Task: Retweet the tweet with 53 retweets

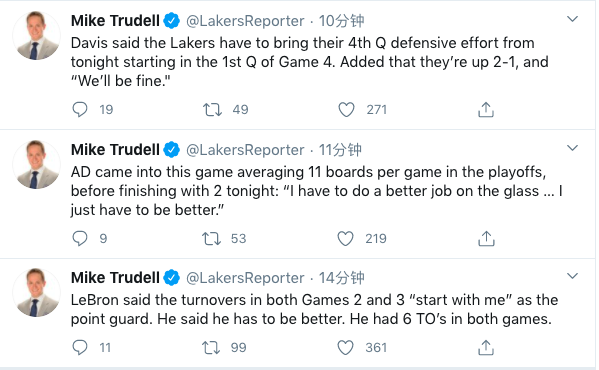Action: (211, 239)
